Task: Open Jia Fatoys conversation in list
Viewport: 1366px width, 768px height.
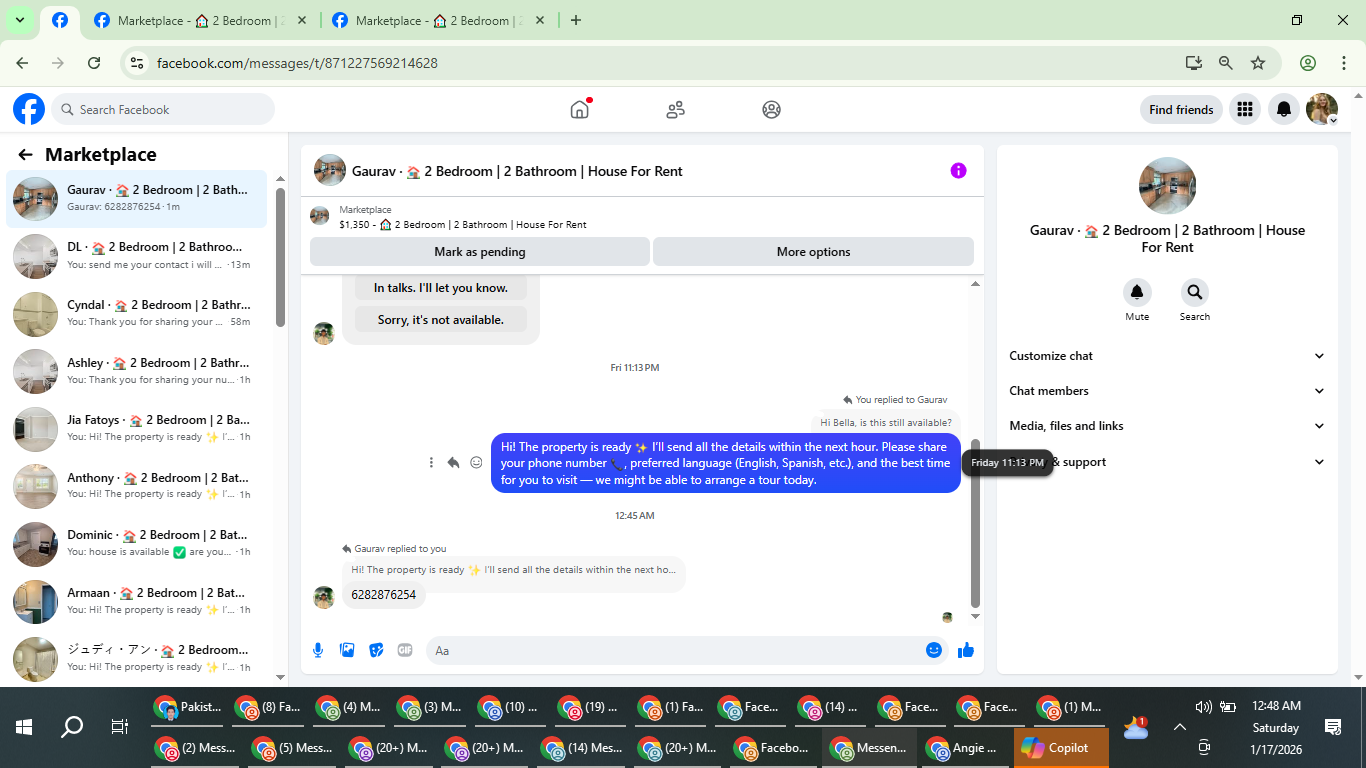Action: tap(137, 429)
